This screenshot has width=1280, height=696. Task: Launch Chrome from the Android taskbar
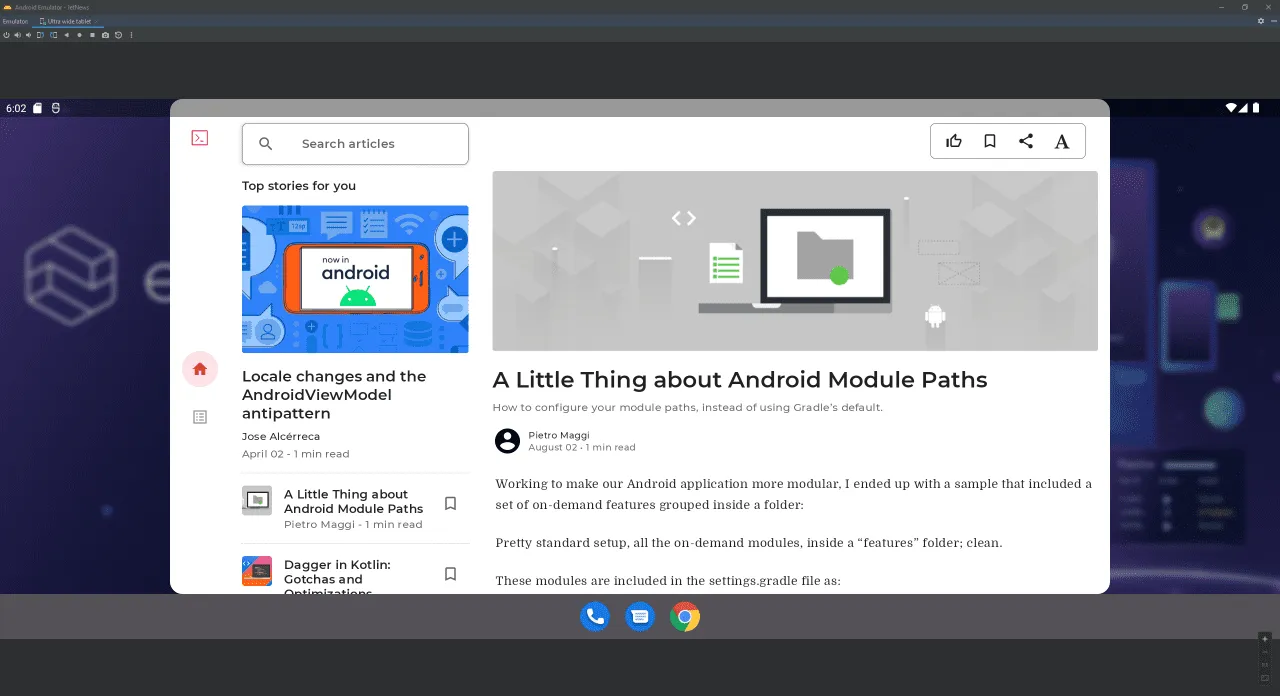[685, 617]
